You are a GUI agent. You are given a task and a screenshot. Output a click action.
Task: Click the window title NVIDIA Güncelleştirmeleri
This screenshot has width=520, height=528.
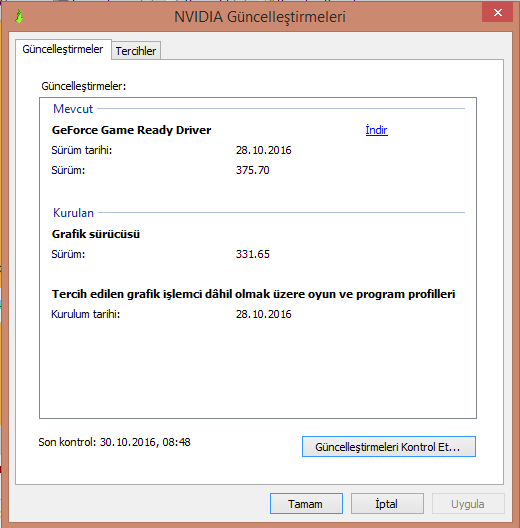click(x=260, y=17)
